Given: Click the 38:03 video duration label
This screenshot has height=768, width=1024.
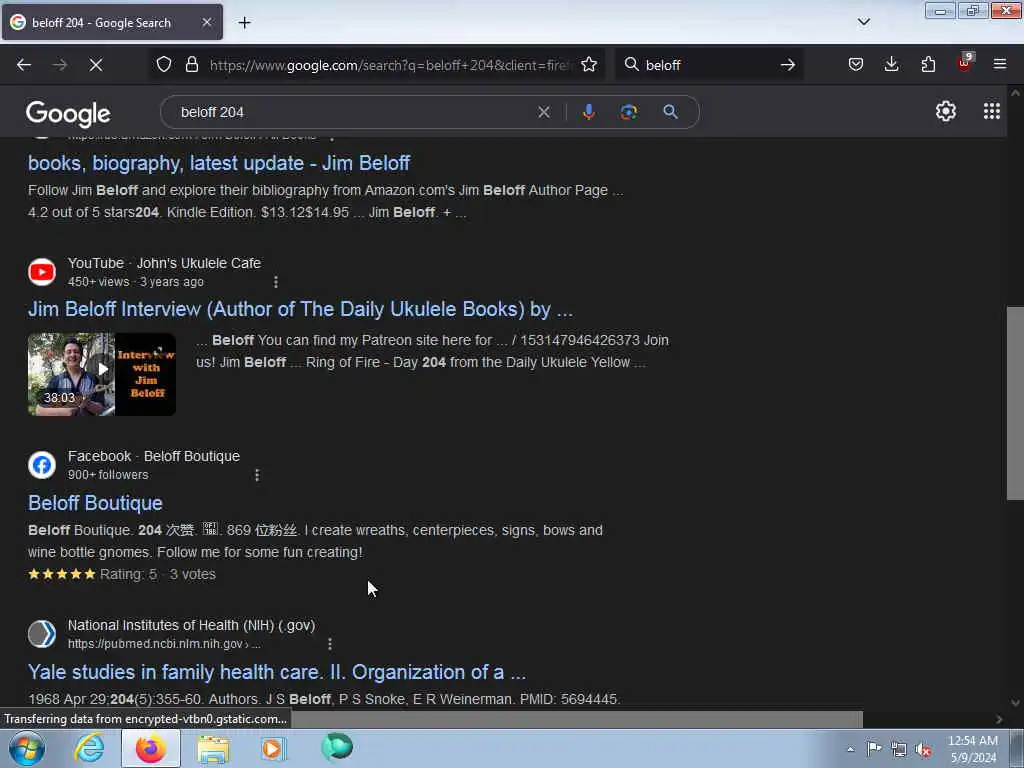Looking at the screenshot, I should click(x=59, y=398).
